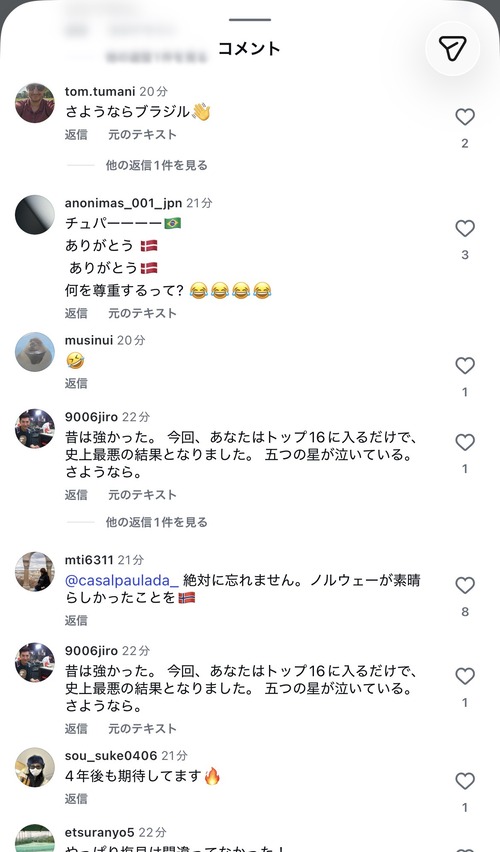Like anonimas_001_jpn's comment
This screenshot has width=500, height=852.
[x=465, y=228]
